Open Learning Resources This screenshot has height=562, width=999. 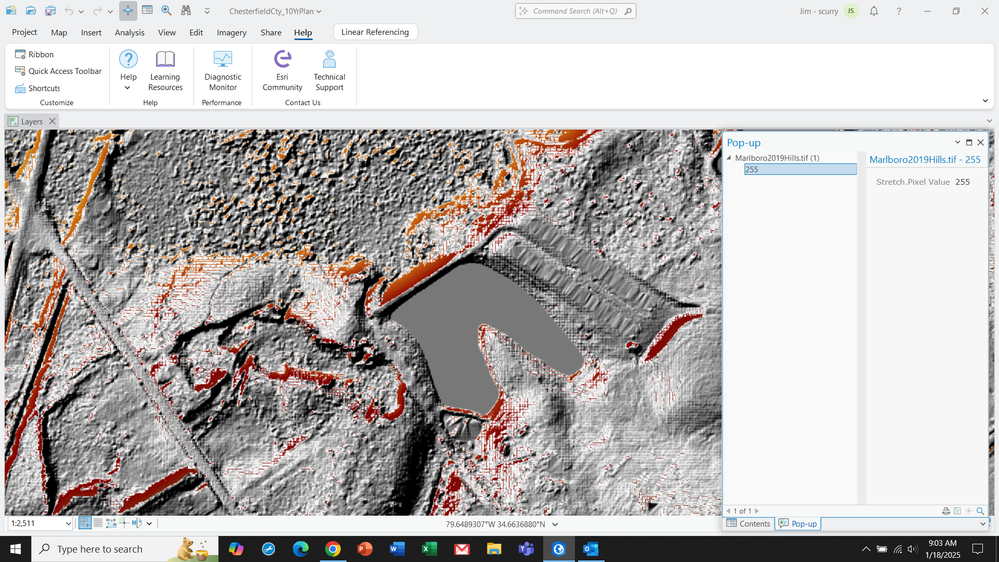point(165,70)
